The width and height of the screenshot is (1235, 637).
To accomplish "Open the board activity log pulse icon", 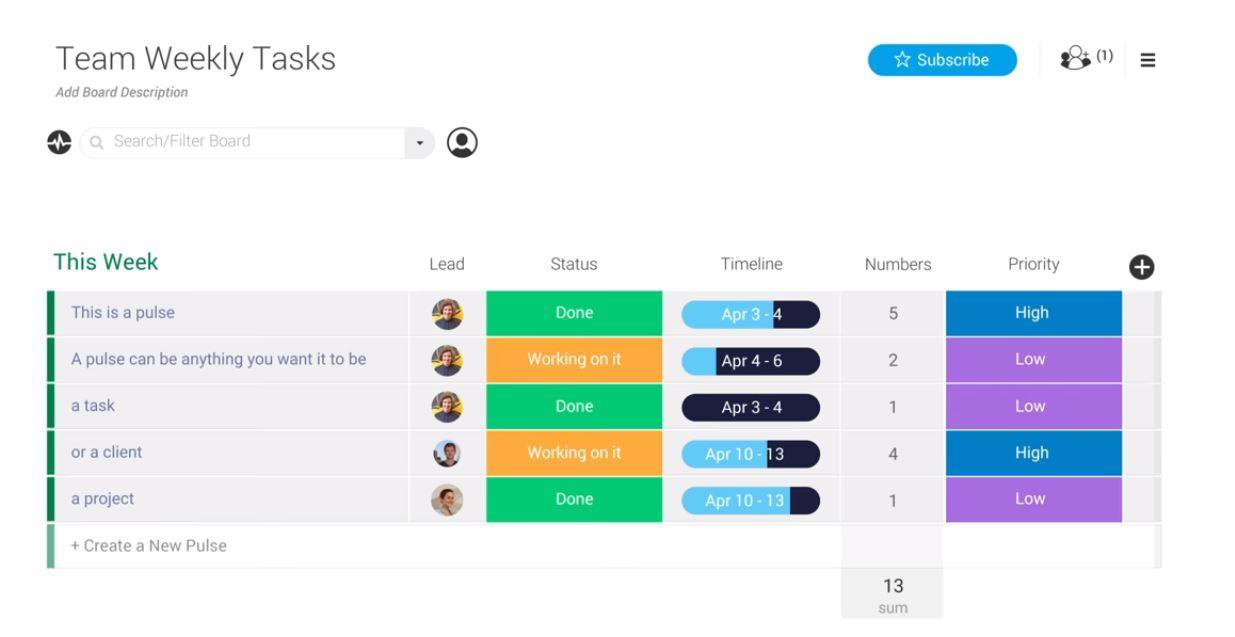I will click(59, 141).
